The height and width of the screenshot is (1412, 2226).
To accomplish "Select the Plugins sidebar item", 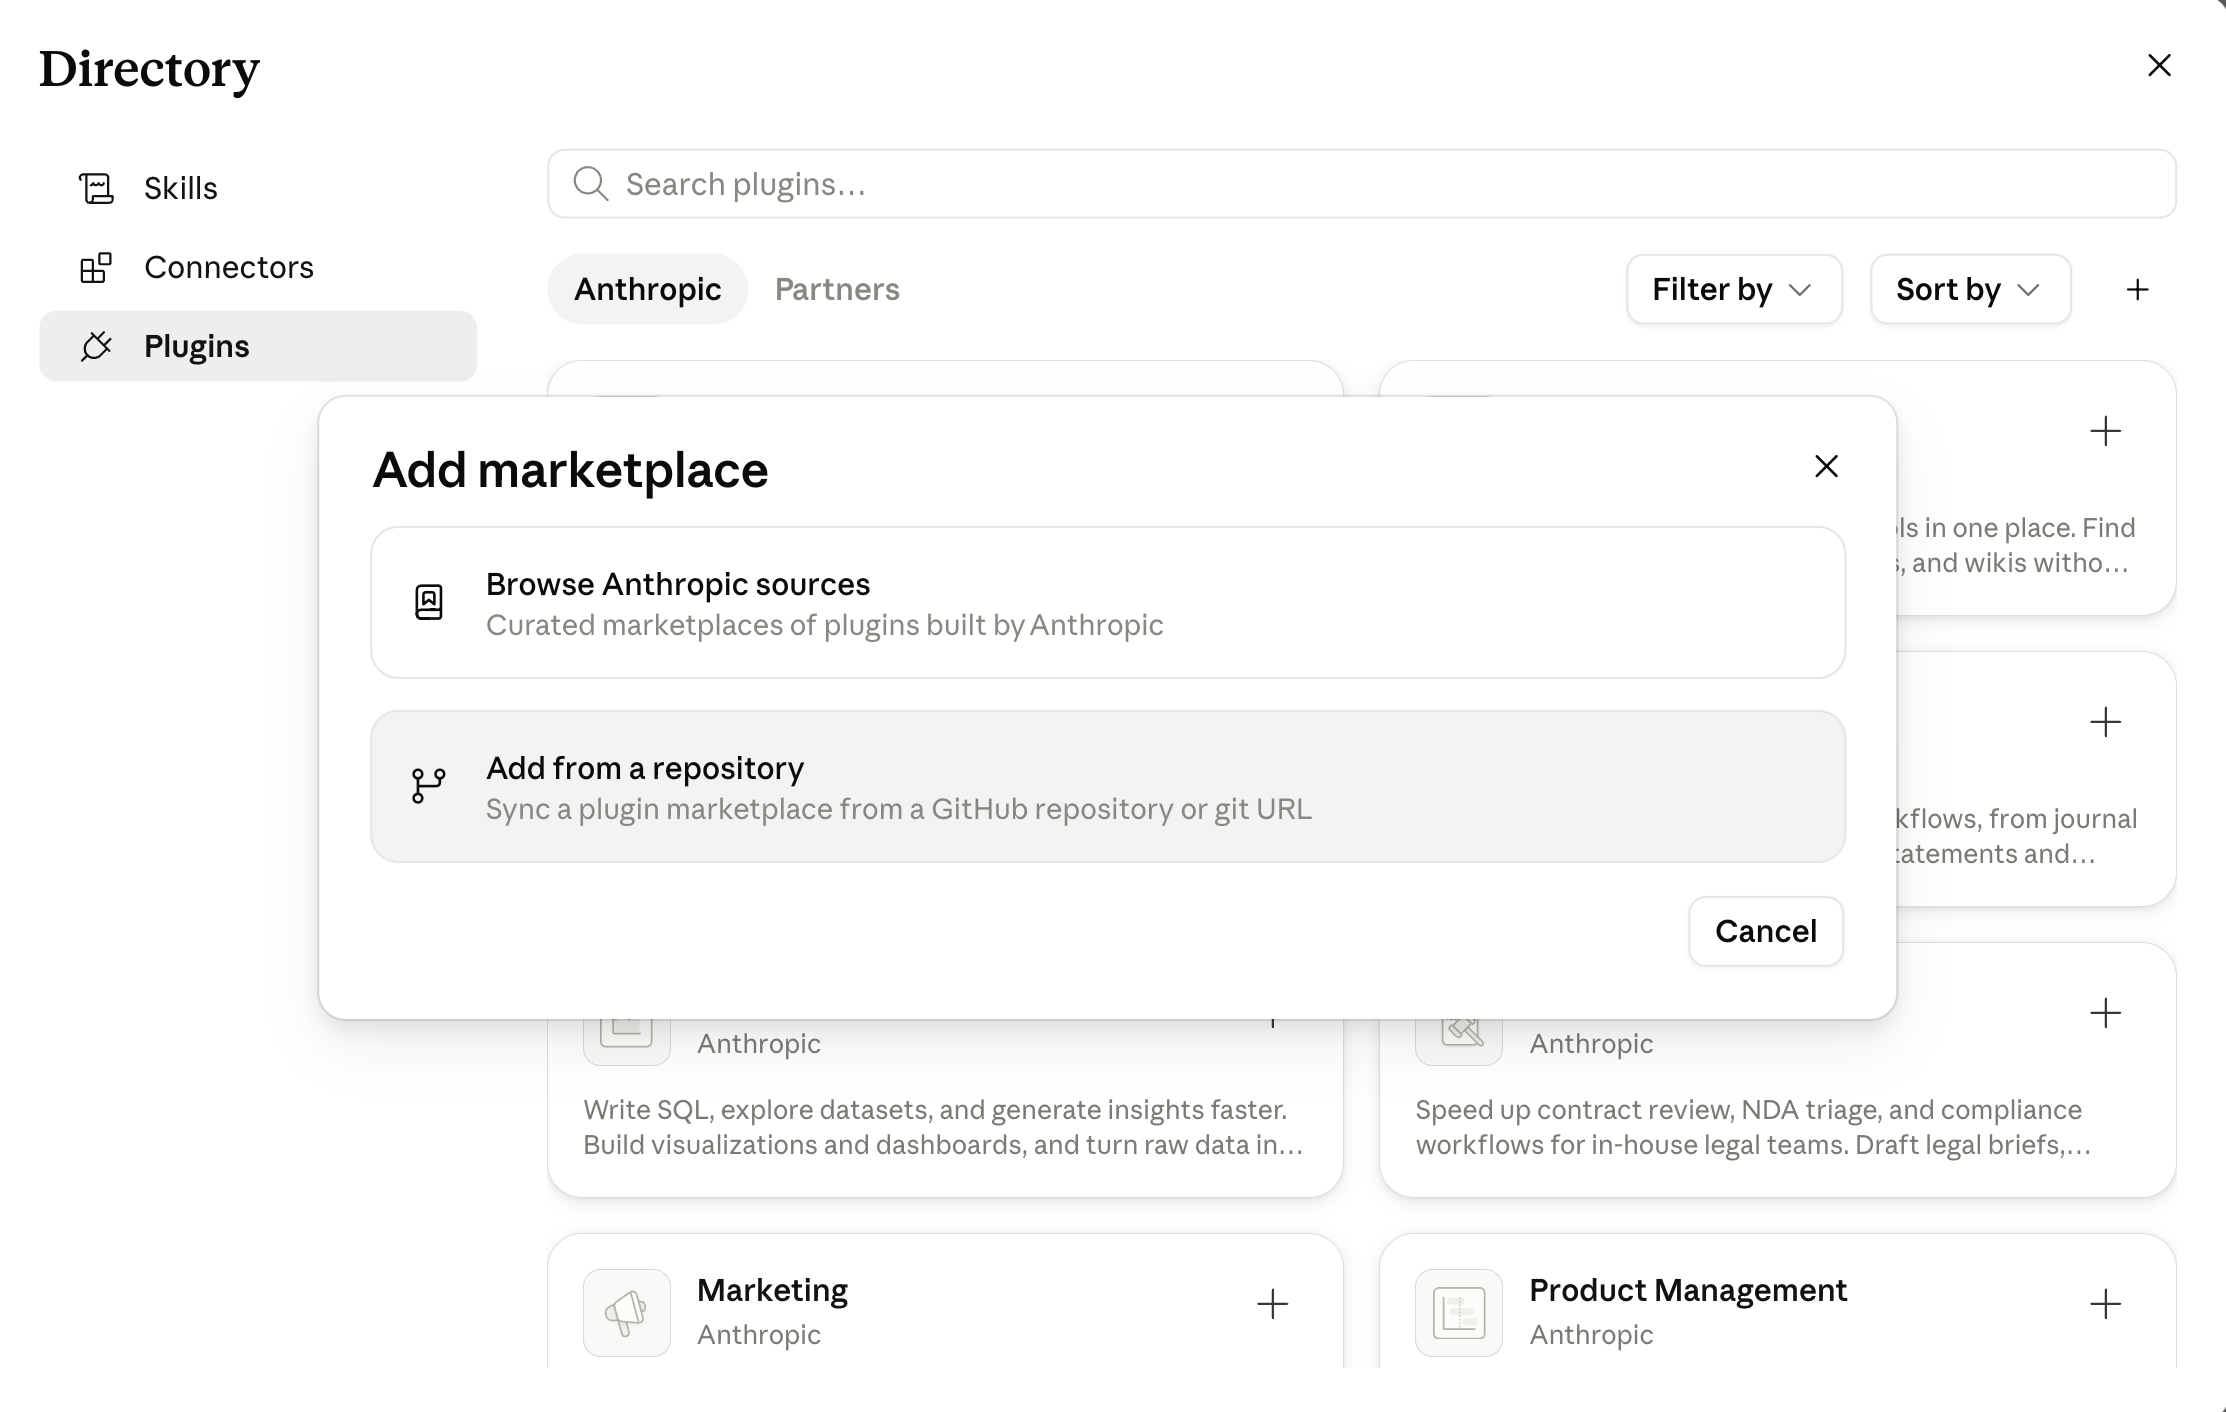I will (258, 346).
